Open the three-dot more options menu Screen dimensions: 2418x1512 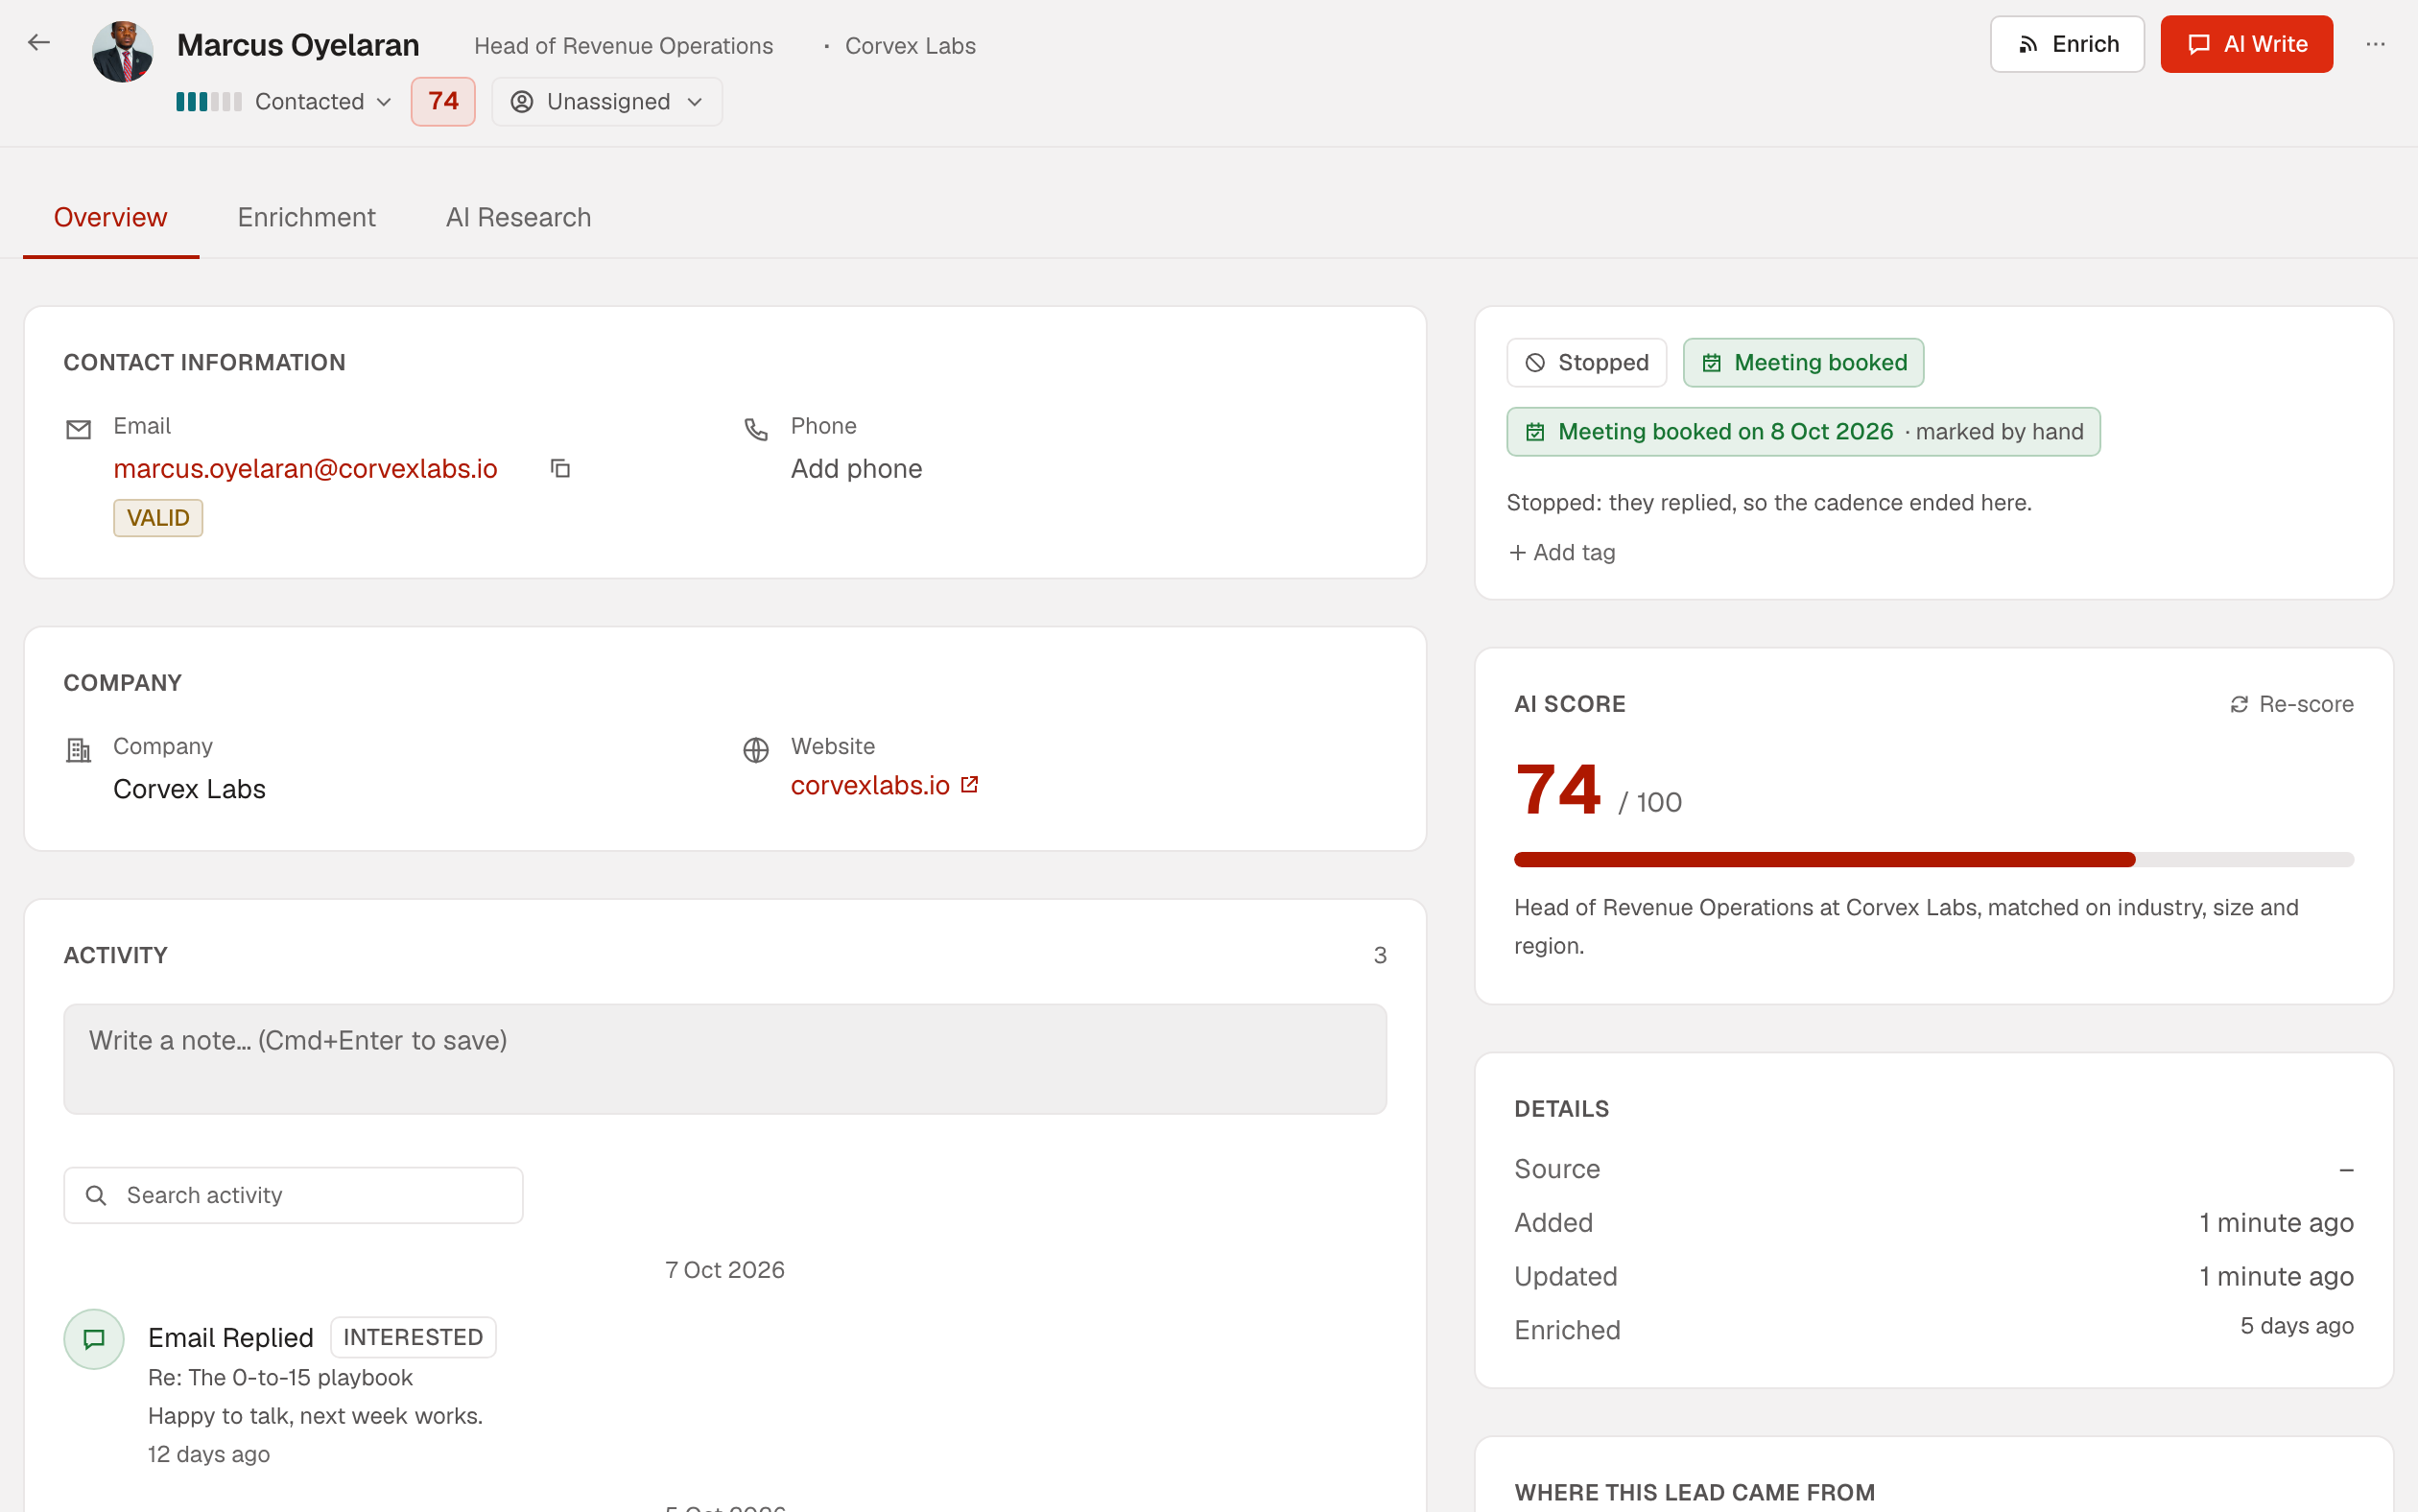click(x=2376, y=44)
